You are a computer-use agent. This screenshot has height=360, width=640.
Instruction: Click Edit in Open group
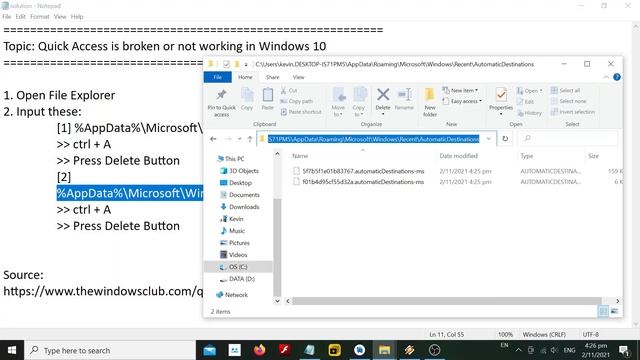pyautogui.click(x=525, y=102)
